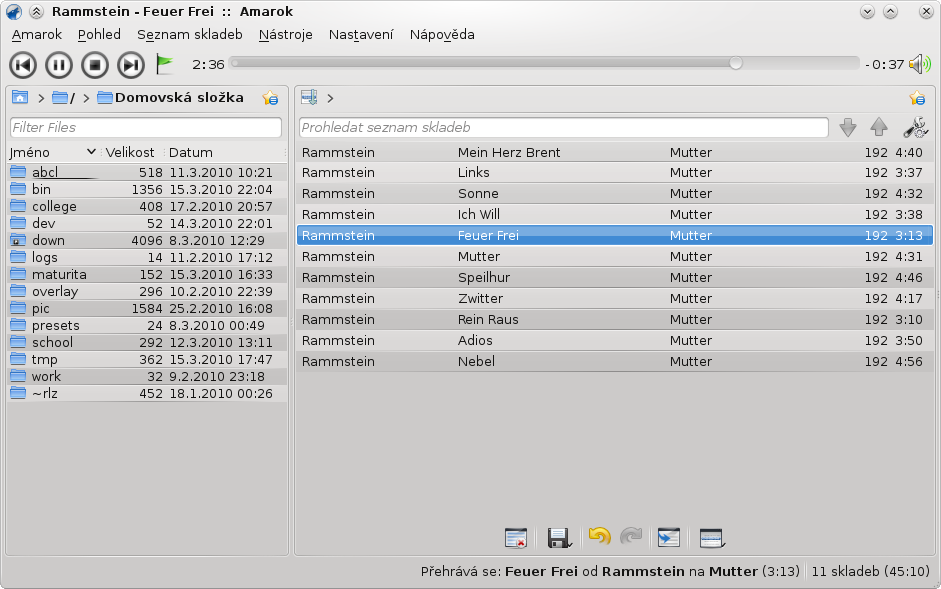The width and height of the screenshot is (941, 589).
Task: Click bookmark star icon in file browser
Action: coord(270,98)
